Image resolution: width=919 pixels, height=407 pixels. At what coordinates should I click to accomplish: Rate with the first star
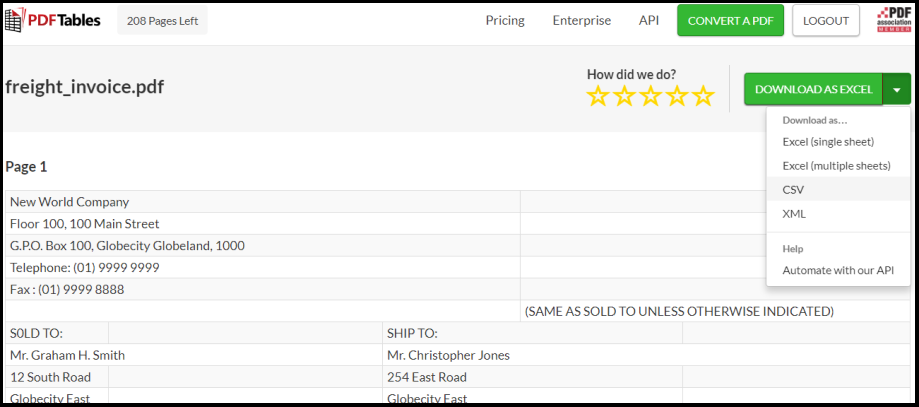(x=598, y=96)
